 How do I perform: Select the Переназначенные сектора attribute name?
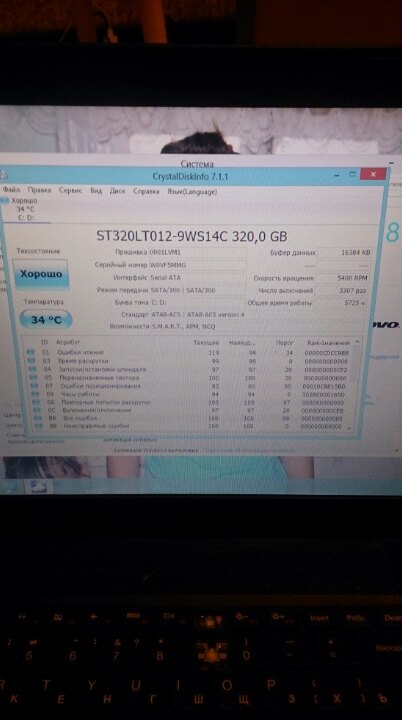[99, 377]
